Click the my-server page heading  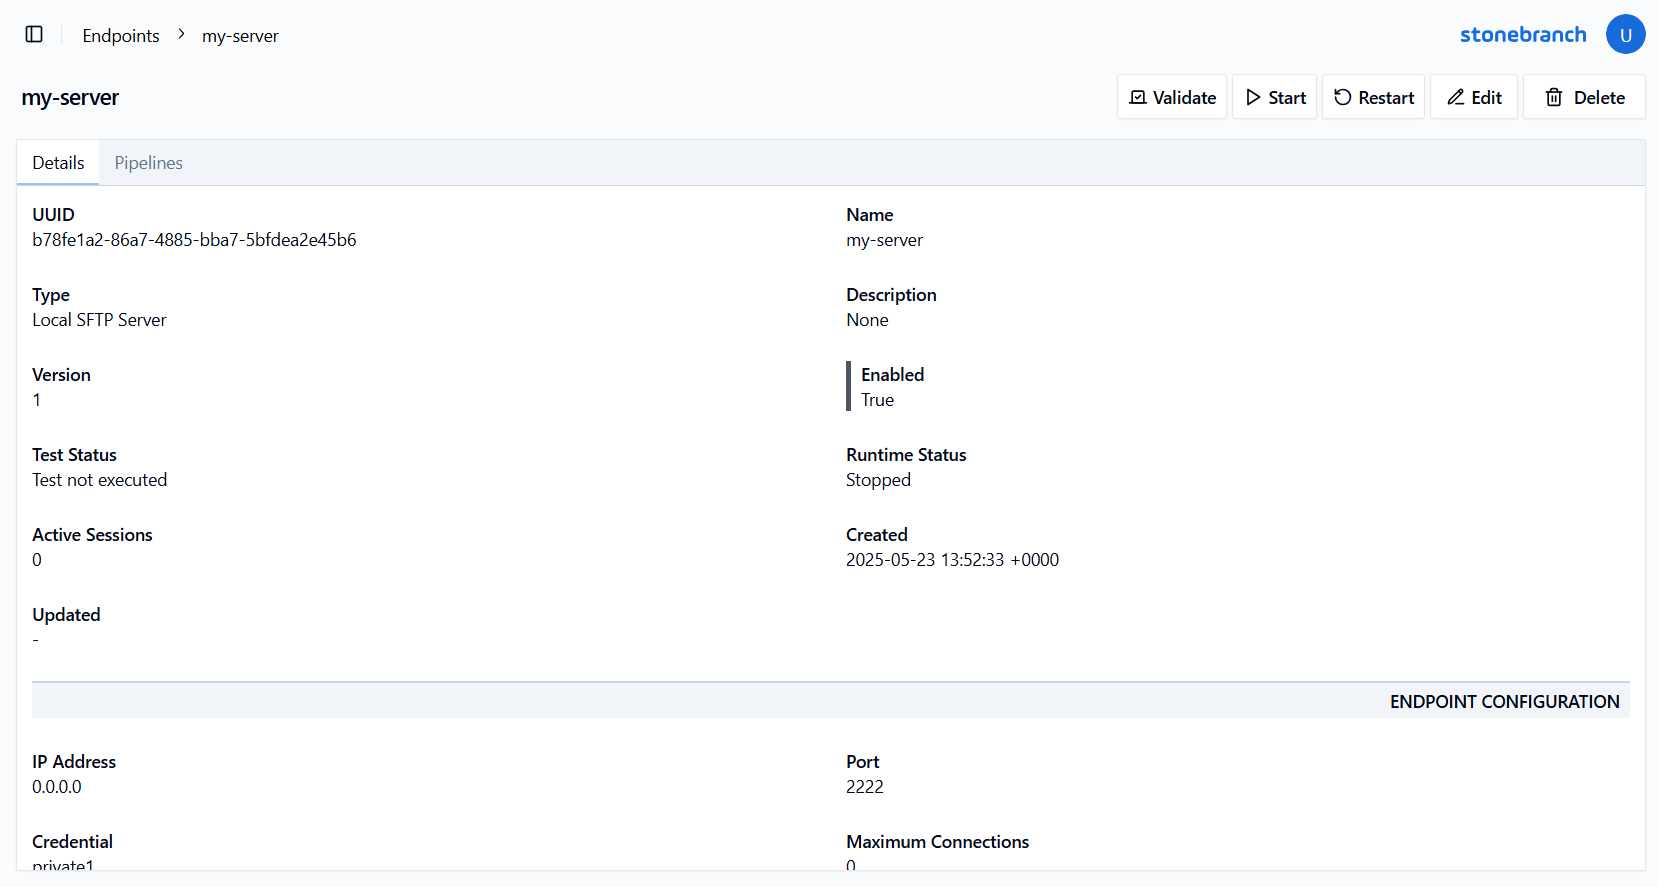[x=70, y=98]
